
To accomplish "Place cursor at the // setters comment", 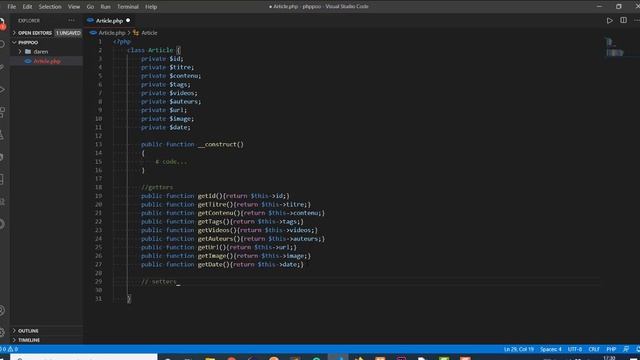I will tap(159, 281).
